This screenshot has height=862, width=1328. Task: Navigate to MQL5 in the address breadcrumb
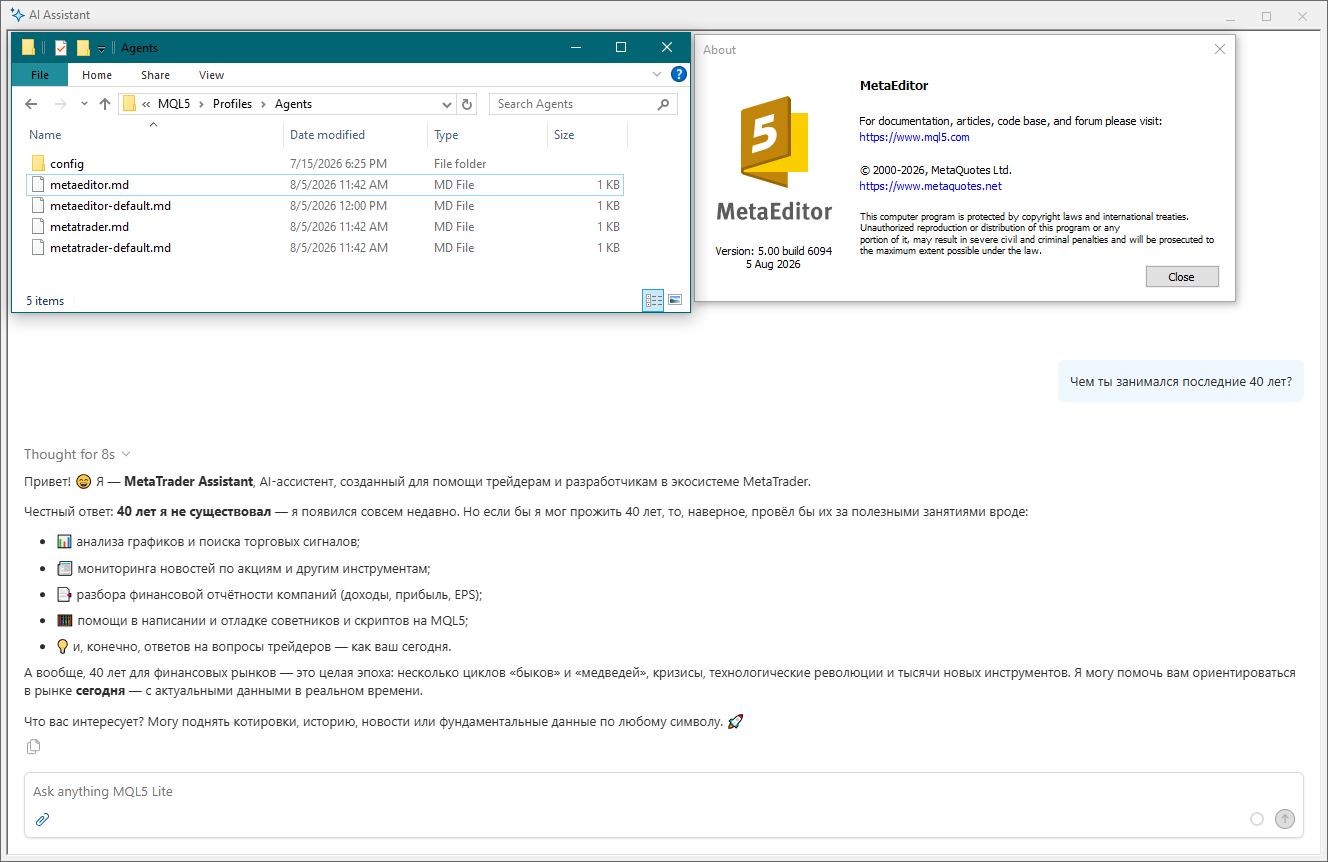pyautogui.click(x=174, y=104)
